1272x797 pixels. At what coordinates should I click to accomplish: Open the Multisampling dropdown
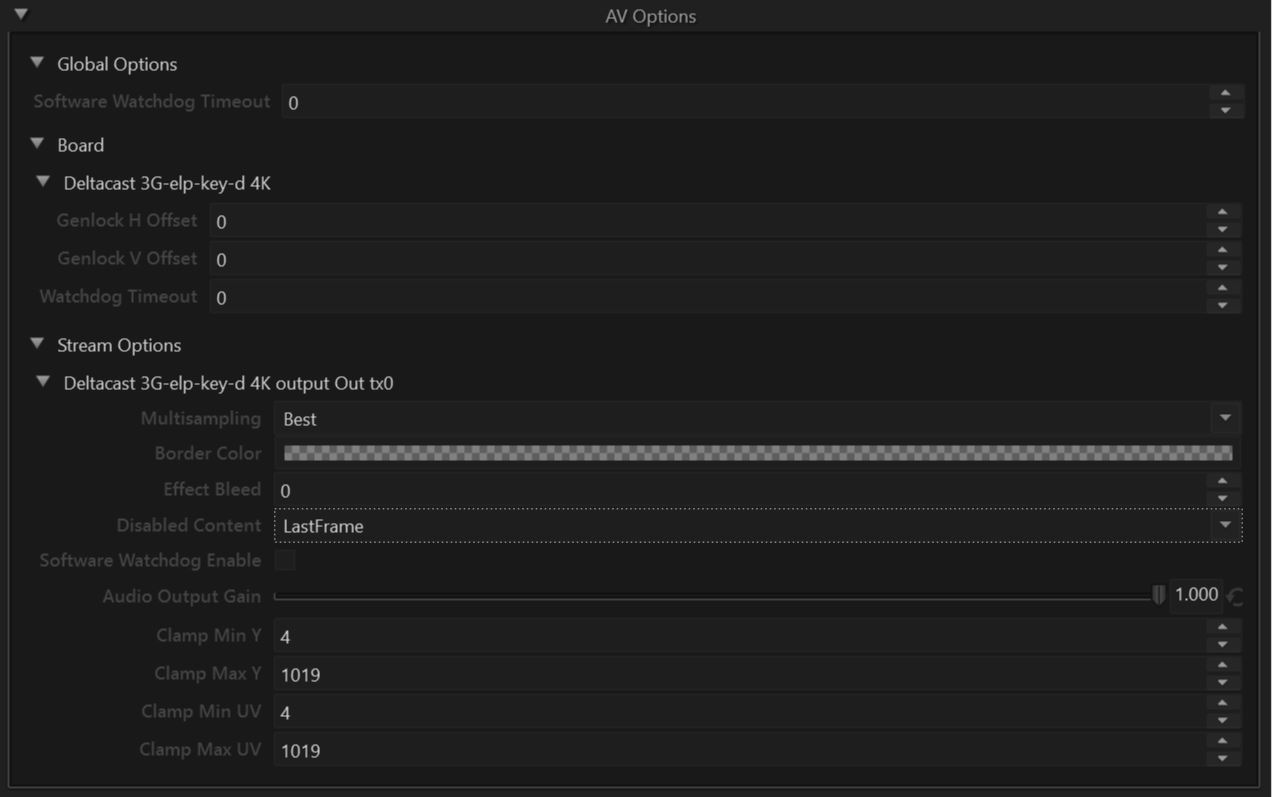click(x=1225, y=418)
